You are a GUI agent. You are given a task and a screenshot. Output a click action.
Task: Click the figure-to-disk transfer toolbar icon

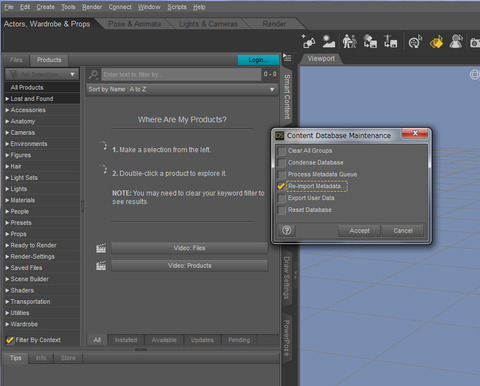click(390, 42)
